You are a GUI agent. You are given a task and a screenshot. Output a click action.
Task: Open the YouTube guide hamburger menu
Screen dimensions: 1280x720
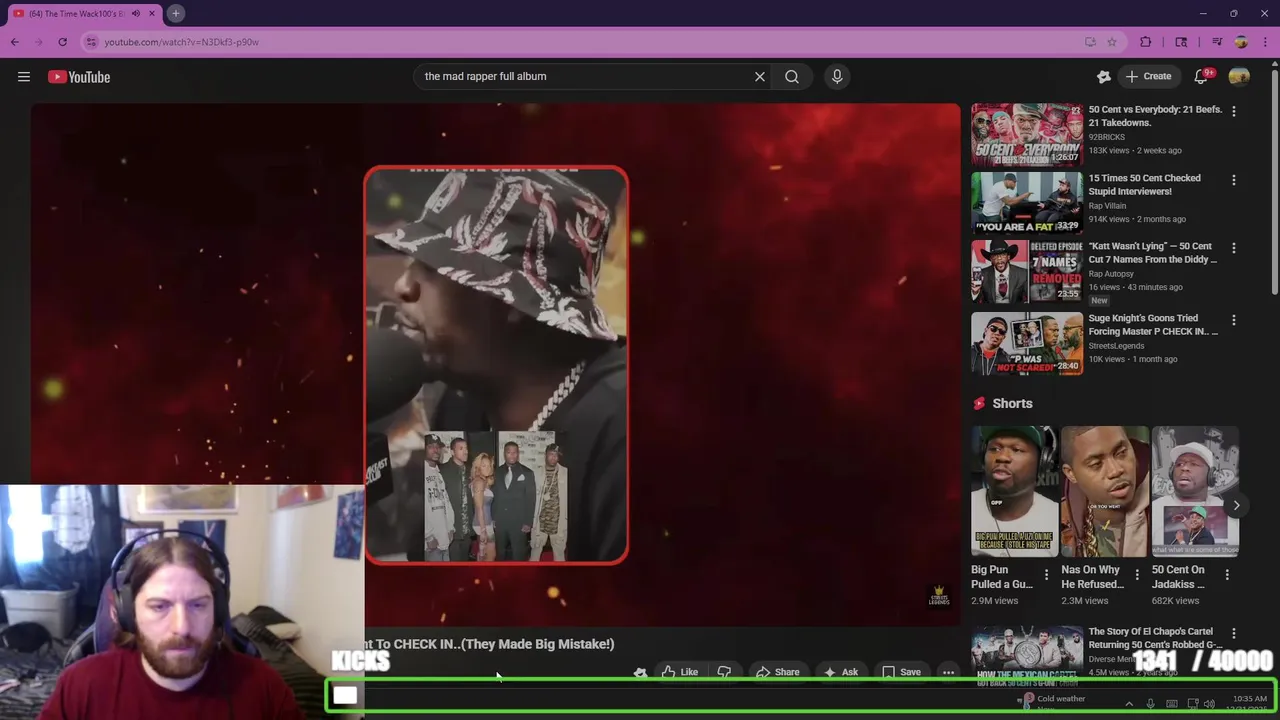24,77
